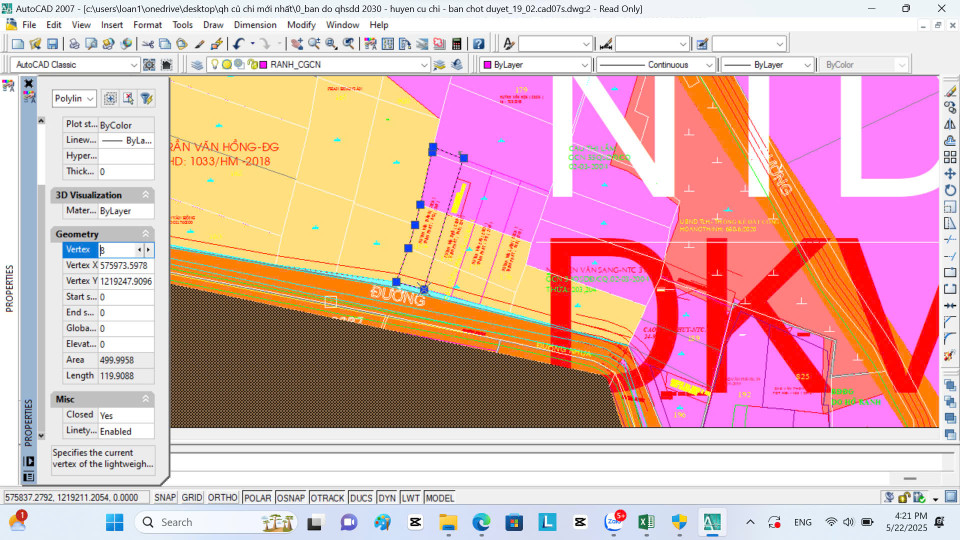Image resolution: width=960 pixels, height=540 pixels.
Task: Collapse the 3D Visualization section
Action: [x=146, y=195]
